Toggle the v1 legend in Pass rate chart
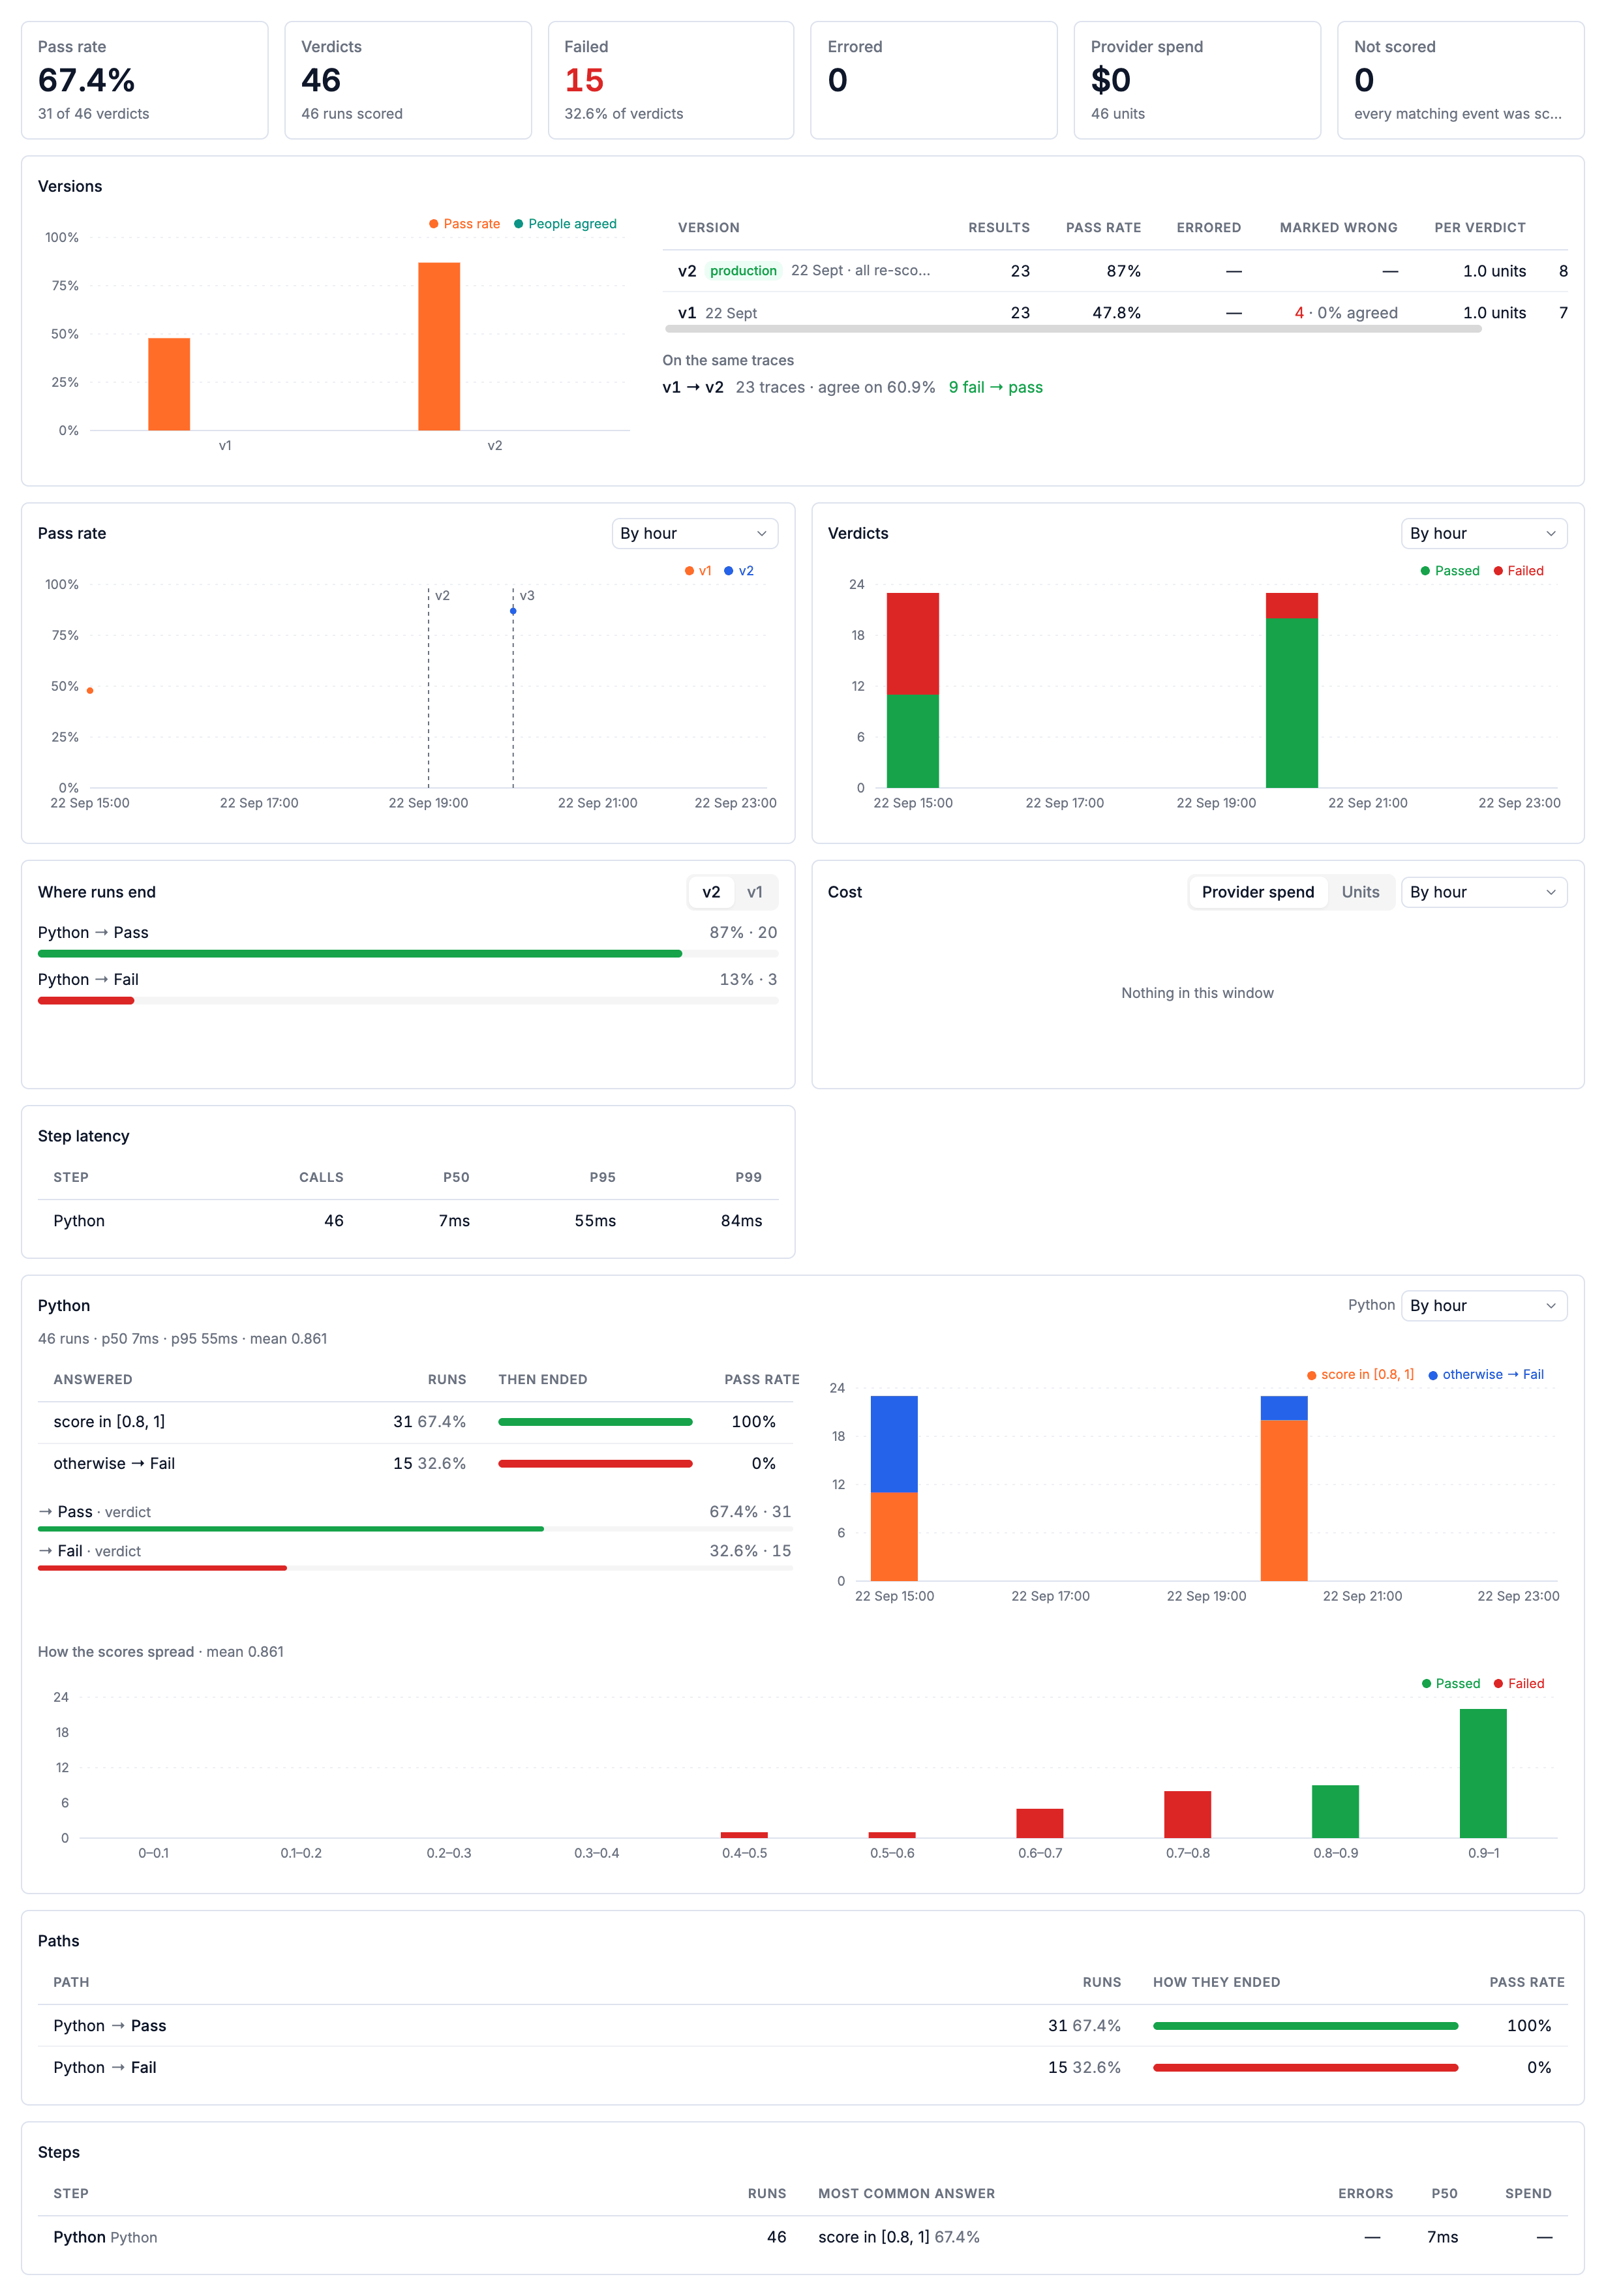Screen dimensions: 1606x2296 pos(698,571)
